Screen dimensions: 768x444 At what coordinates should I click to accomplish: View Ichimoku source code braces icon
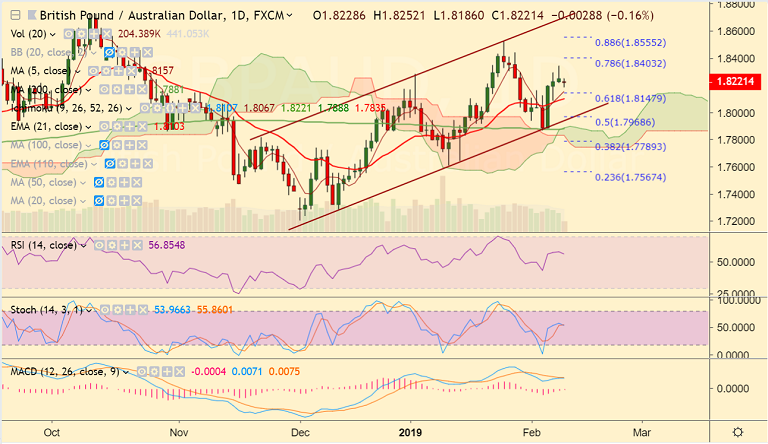(170, 108)
